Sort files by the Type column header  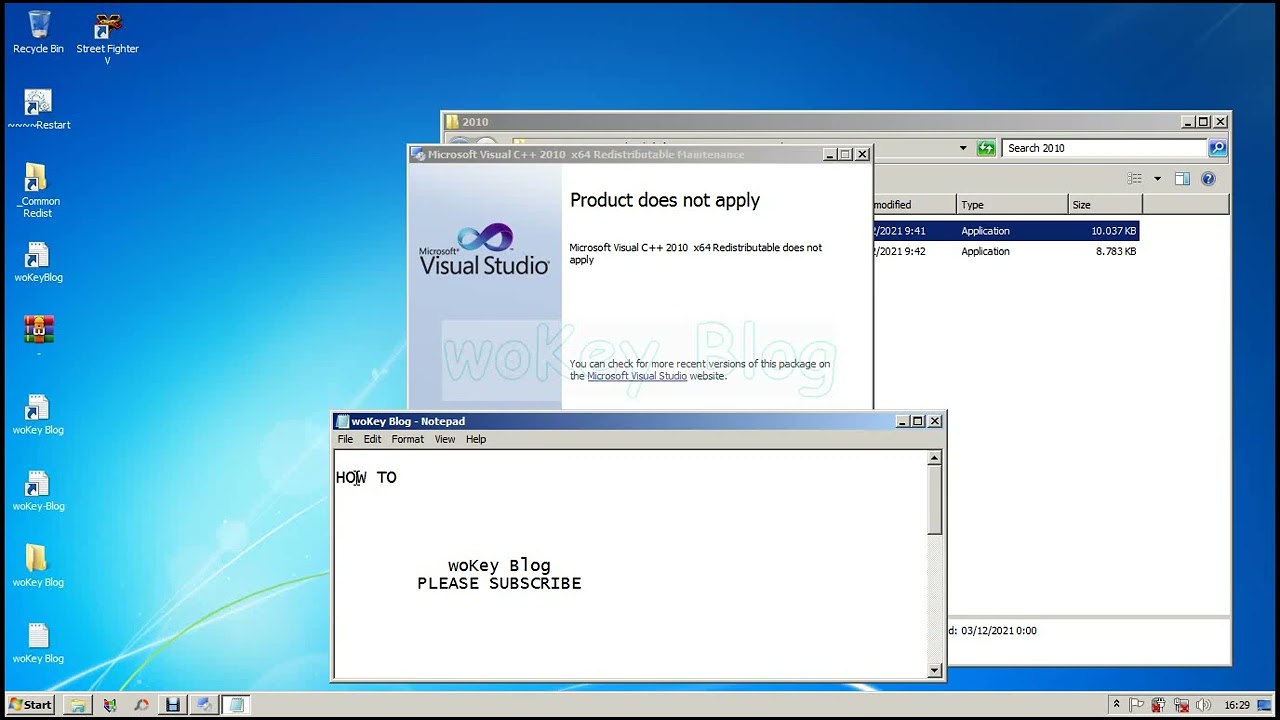(1012, 204)
